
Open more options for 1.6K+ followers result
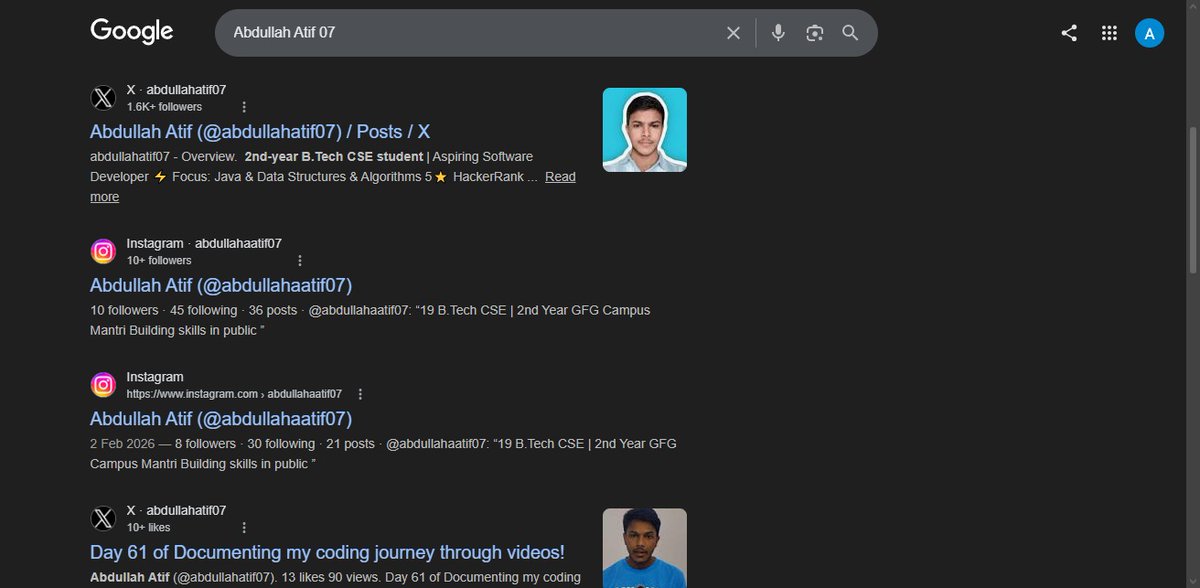tap(244, 107)
